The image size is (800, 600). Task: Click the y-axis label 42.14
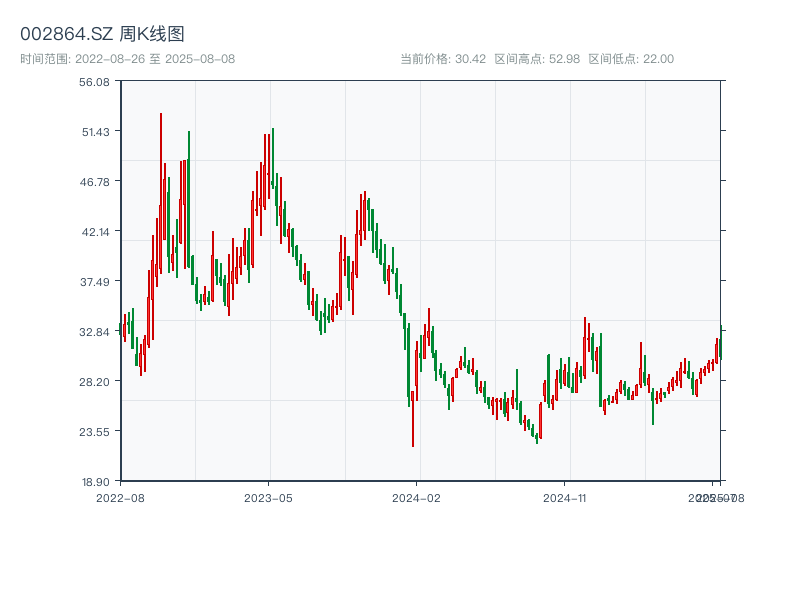[96, 232]
